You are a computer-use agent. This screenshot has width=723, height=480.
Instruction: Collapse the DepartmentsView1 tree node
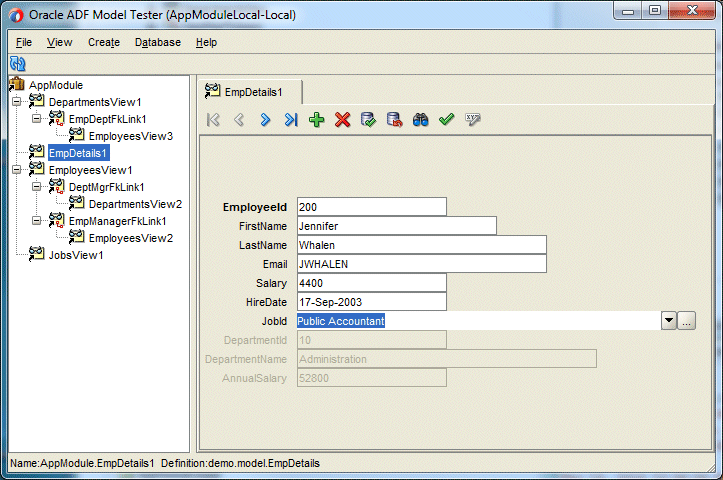[17, 101]
